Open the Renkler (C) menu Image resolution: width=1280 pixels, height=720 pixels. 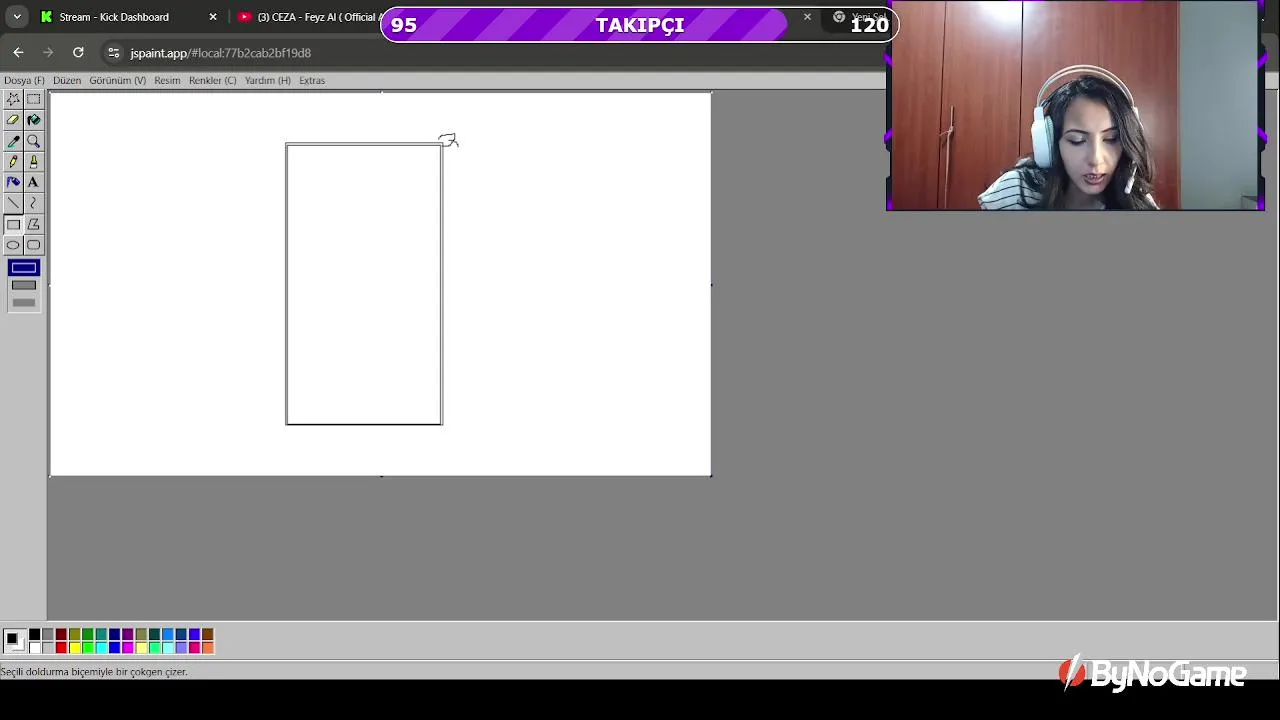point(213,80)
